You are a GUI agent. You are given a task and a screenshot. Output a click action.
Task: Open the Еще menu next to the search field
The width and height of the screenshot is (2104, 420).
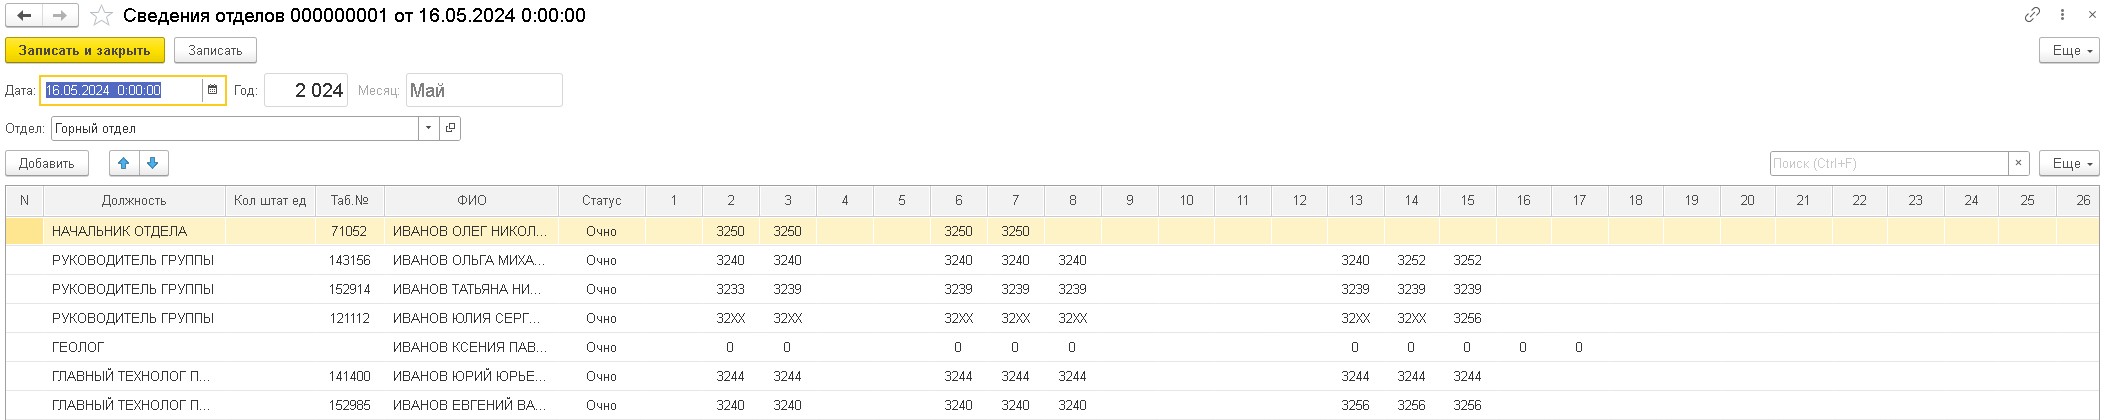(2066, 163)
